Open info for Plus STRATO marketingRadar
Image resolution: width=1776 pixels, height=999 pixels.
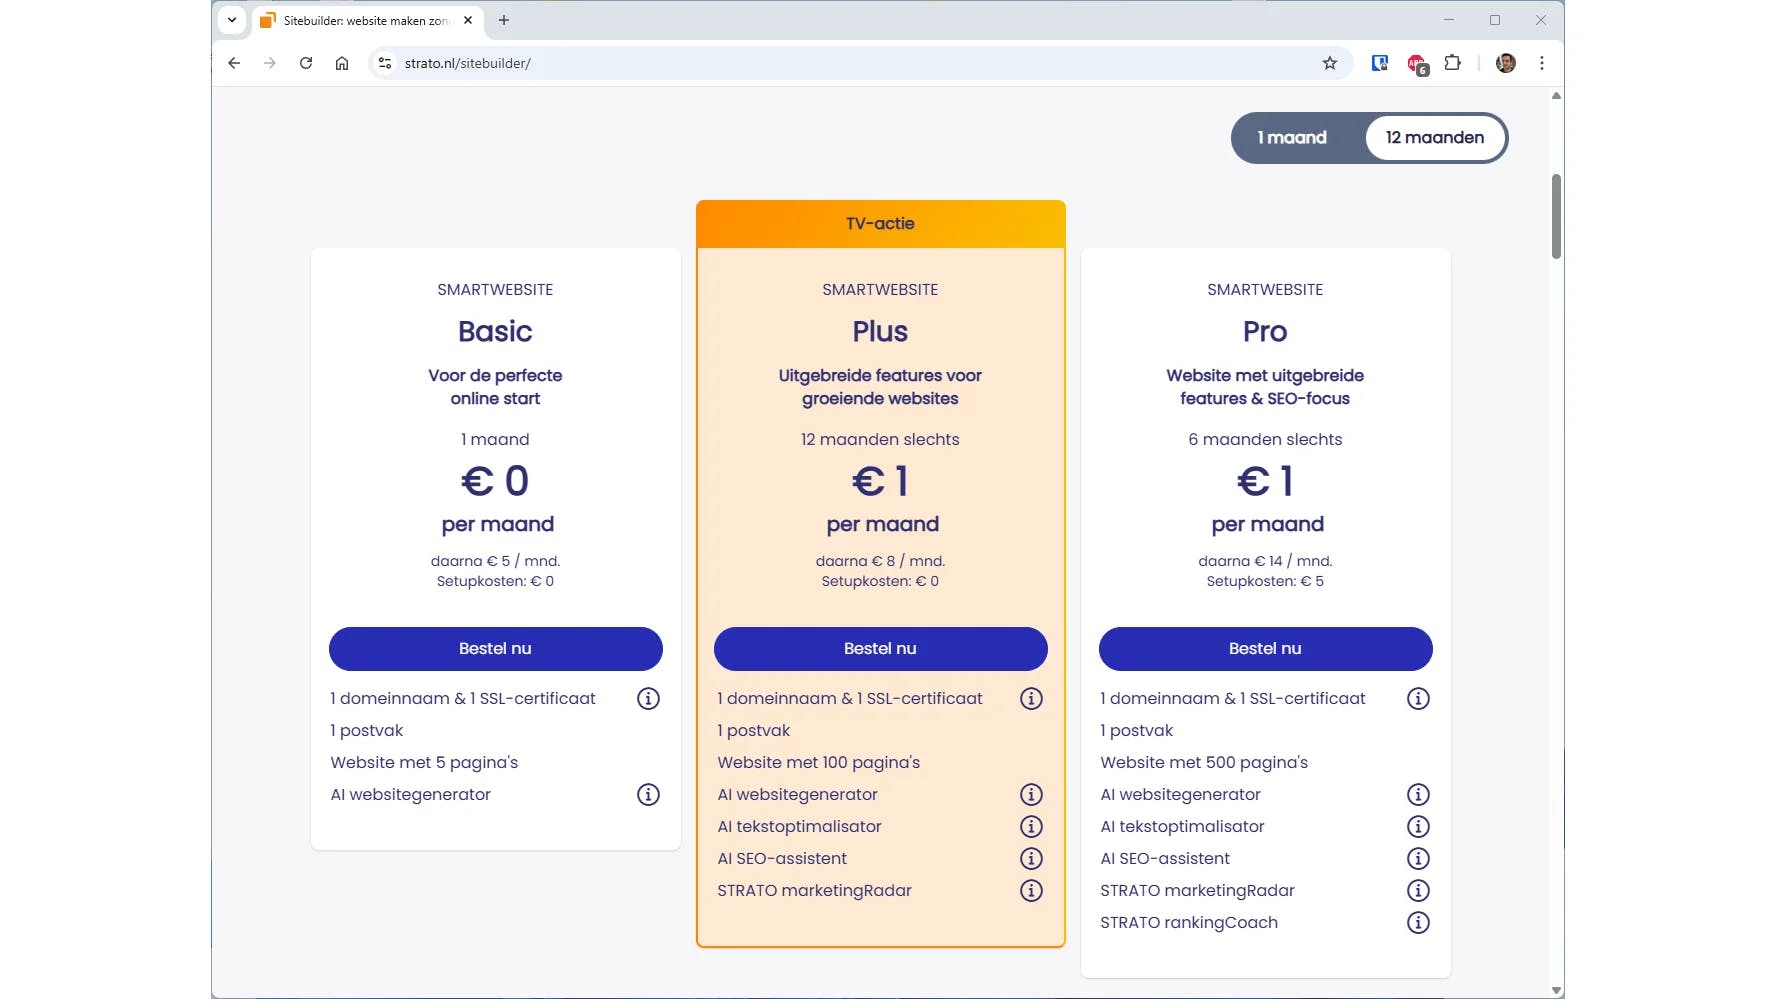pos(1031,891)
